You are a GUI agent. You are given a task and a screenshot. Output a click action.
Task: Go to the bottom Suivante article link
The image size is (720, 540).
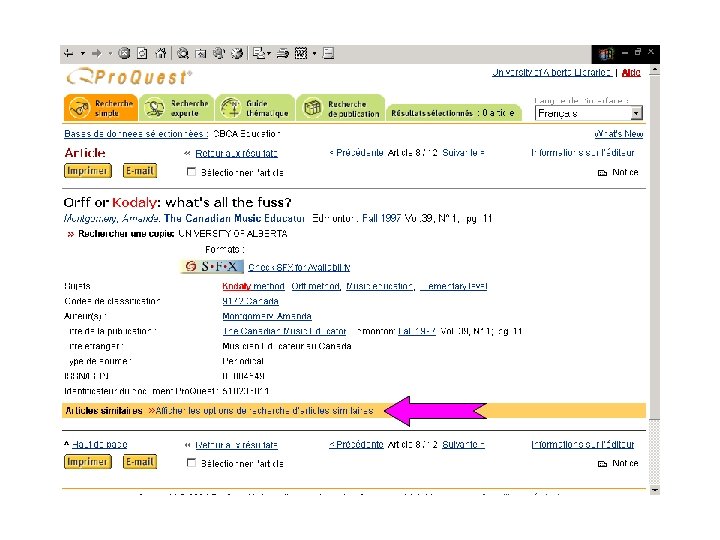463,444
